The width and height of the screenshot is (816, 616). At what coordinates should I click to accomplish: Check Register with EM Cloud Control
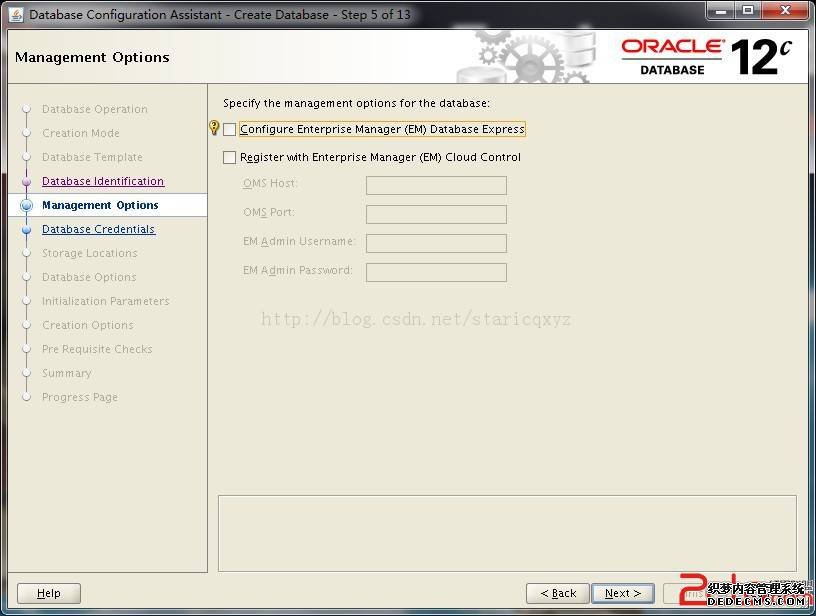(x=230, y=157)
